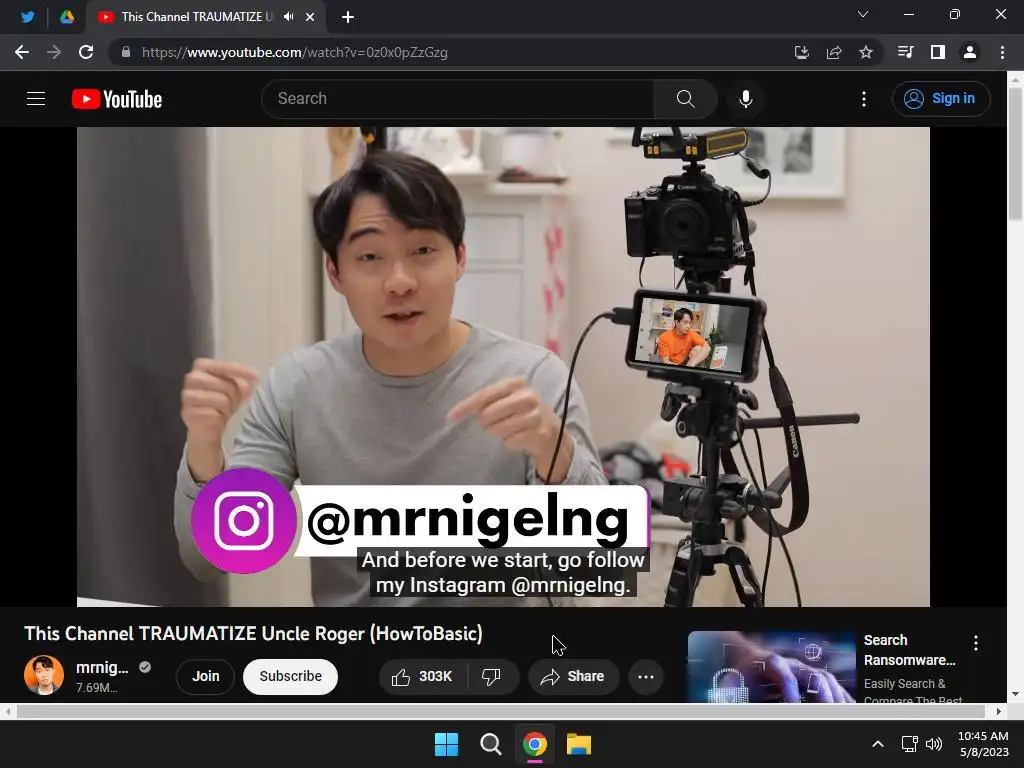Open media controls in Chrome toolbar
The width and height of the screenshot is (1024, 768).
click(x=905, y=52)
